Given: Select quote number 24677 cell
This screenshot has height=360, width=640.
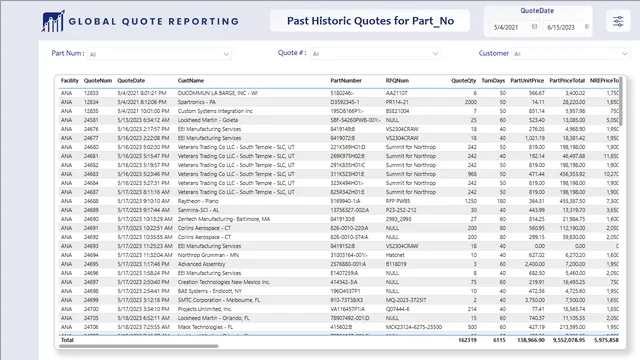Looking at the screenshot, I should [x=91, y=138].
